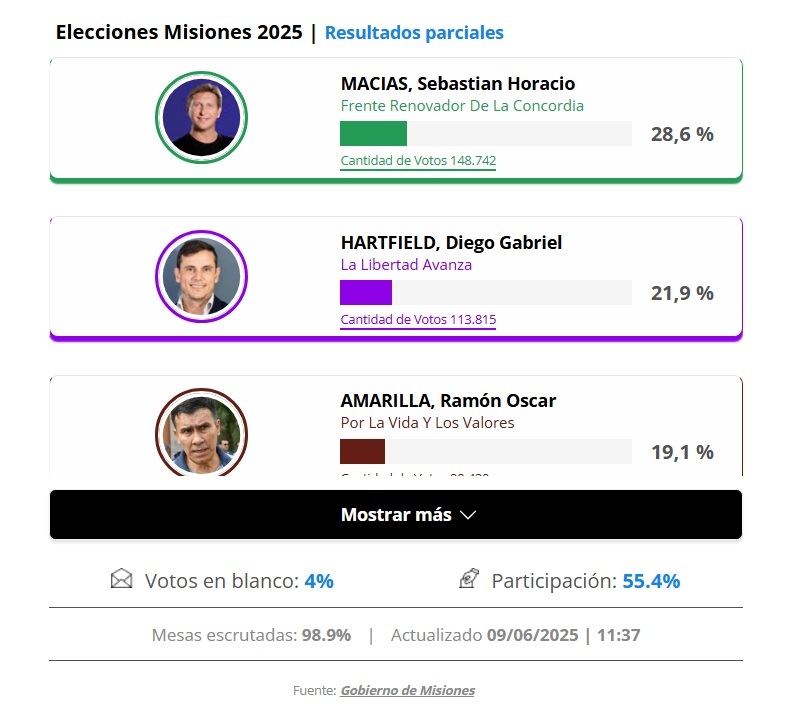Image resolution: width=792 pixels, height=704 pixels.
Task: Click Cantidad de Votos 113.815 text
Action: click(x=418, y=320)
